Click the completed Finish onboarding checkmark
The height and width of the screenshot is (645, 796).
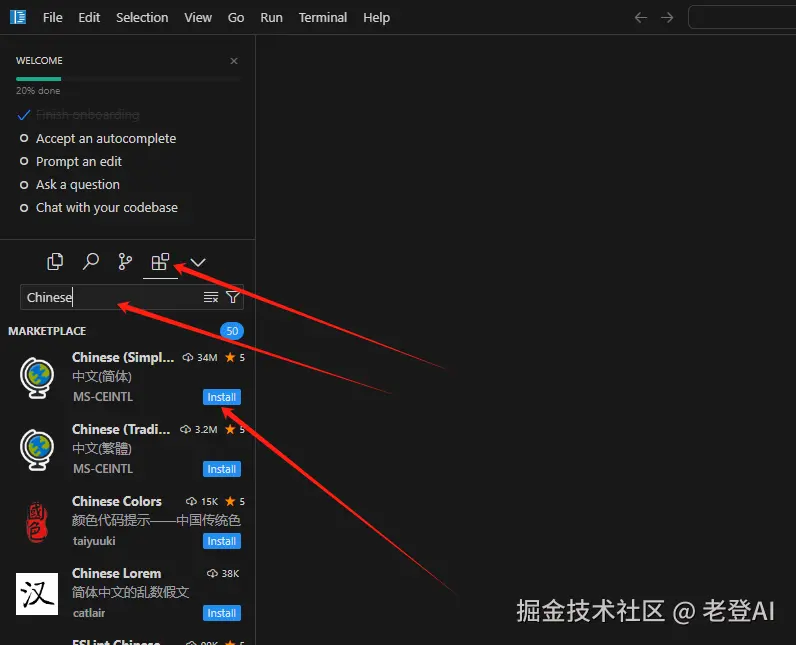tap(24, 115)
